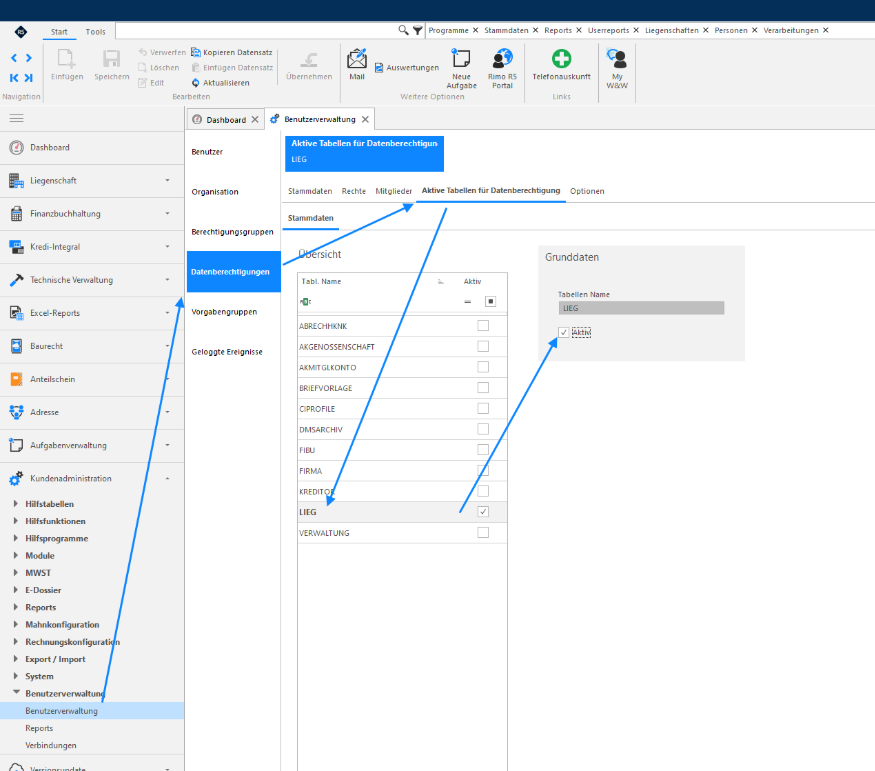The image size is (875, 771).
Task: Open Rimo R5 Portal icon
Action: pos(502,58)
